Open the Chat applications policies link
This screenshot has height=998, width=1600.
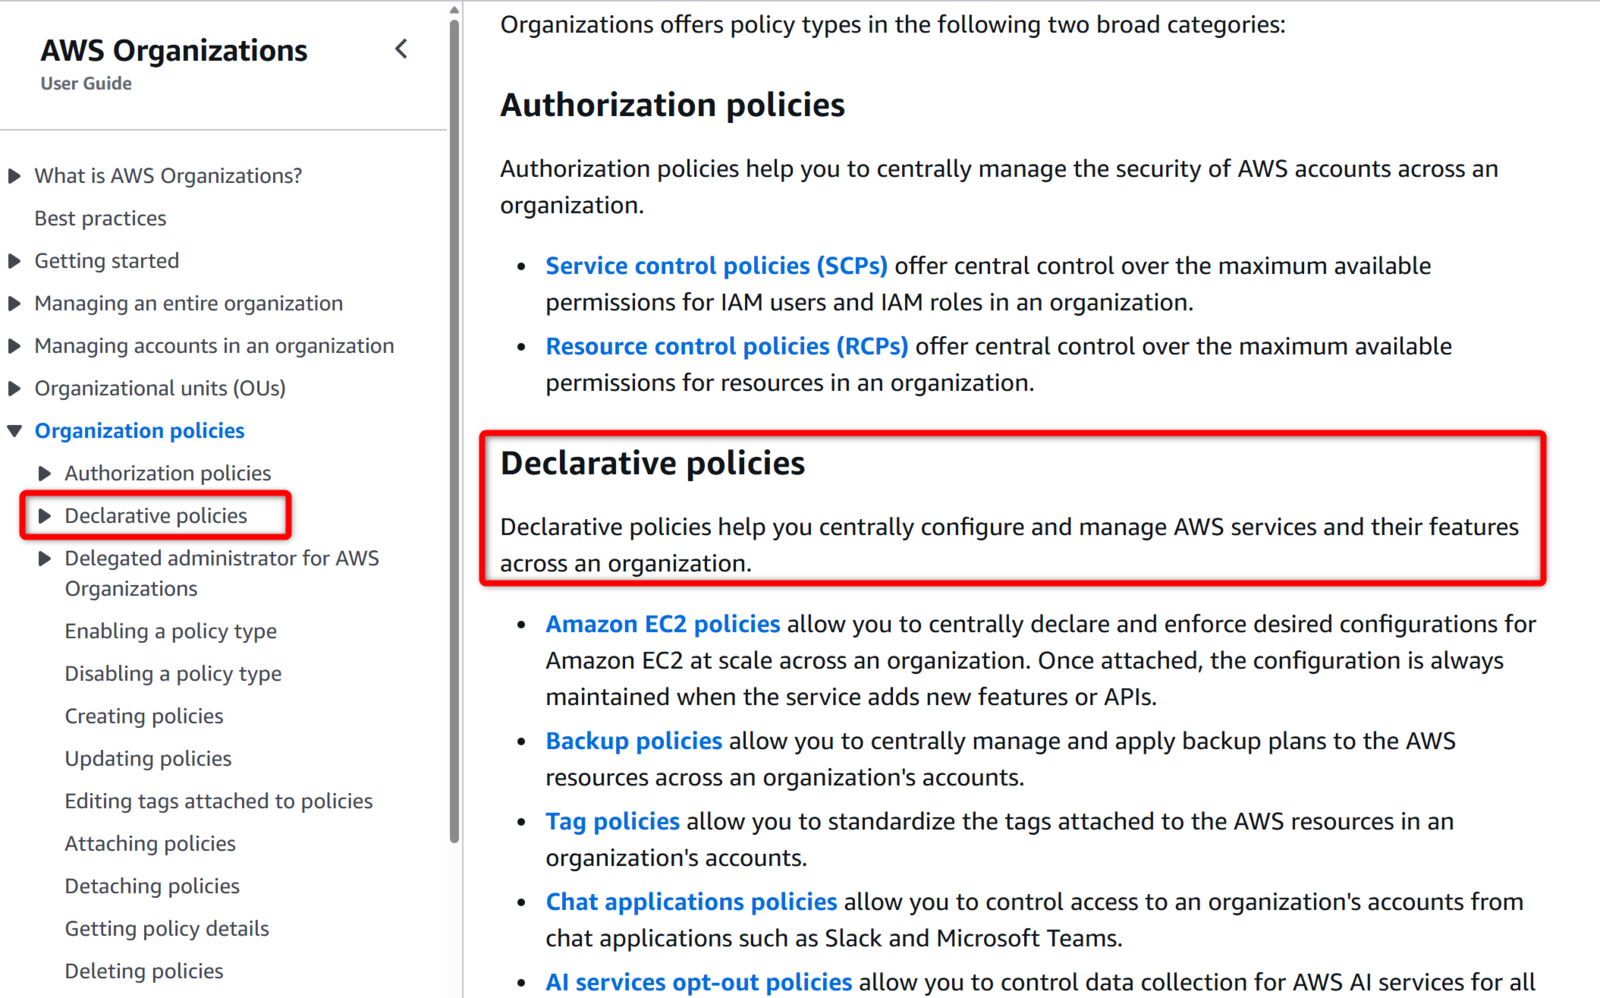point(691,902)
